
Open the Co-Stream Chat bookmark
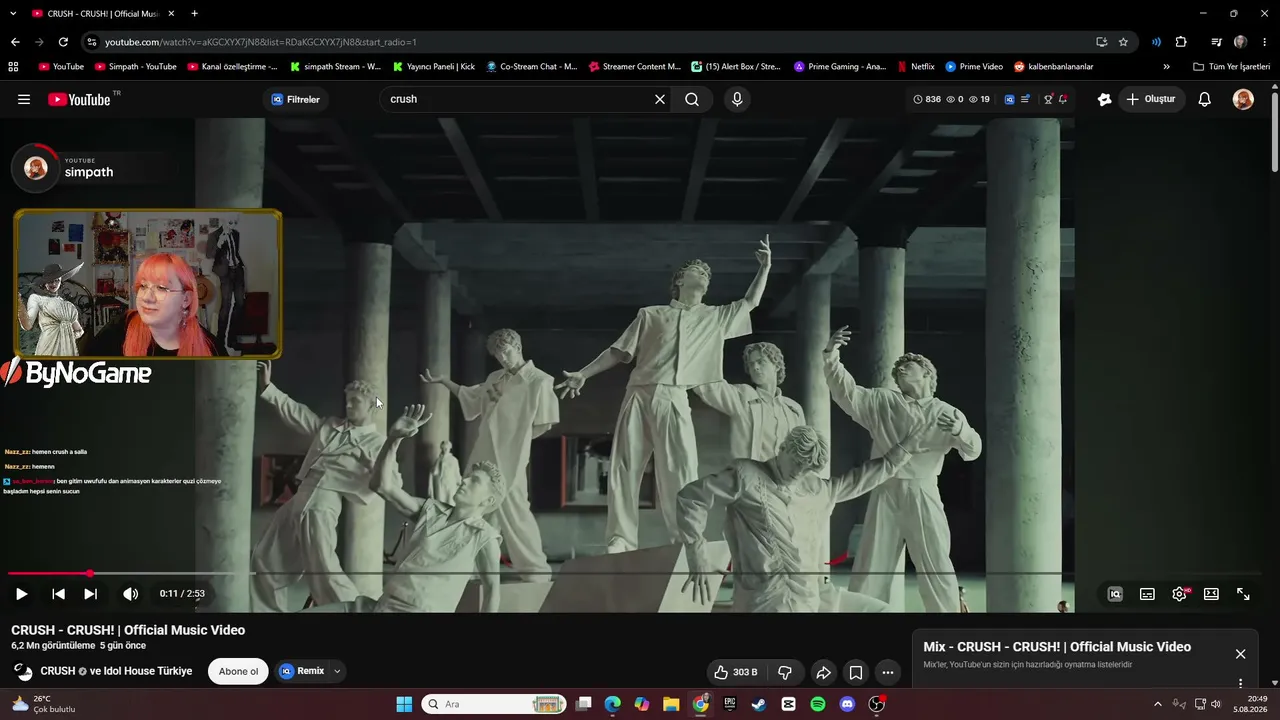[532, 67]
